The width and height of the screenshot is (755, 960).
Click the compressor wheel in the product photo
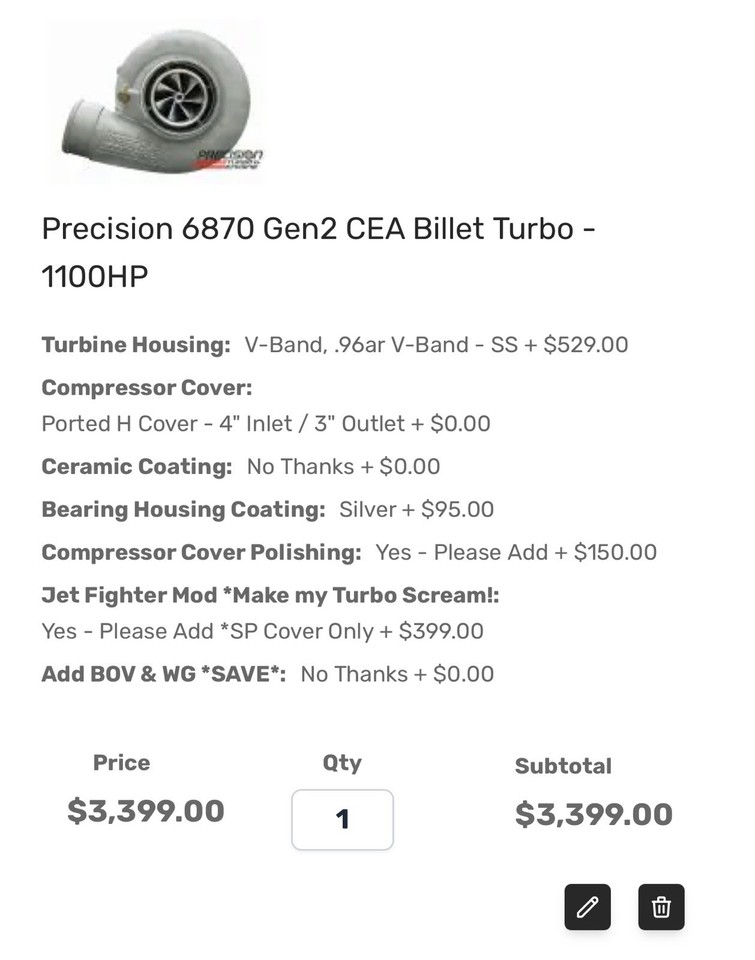click(x=180, y=95)
